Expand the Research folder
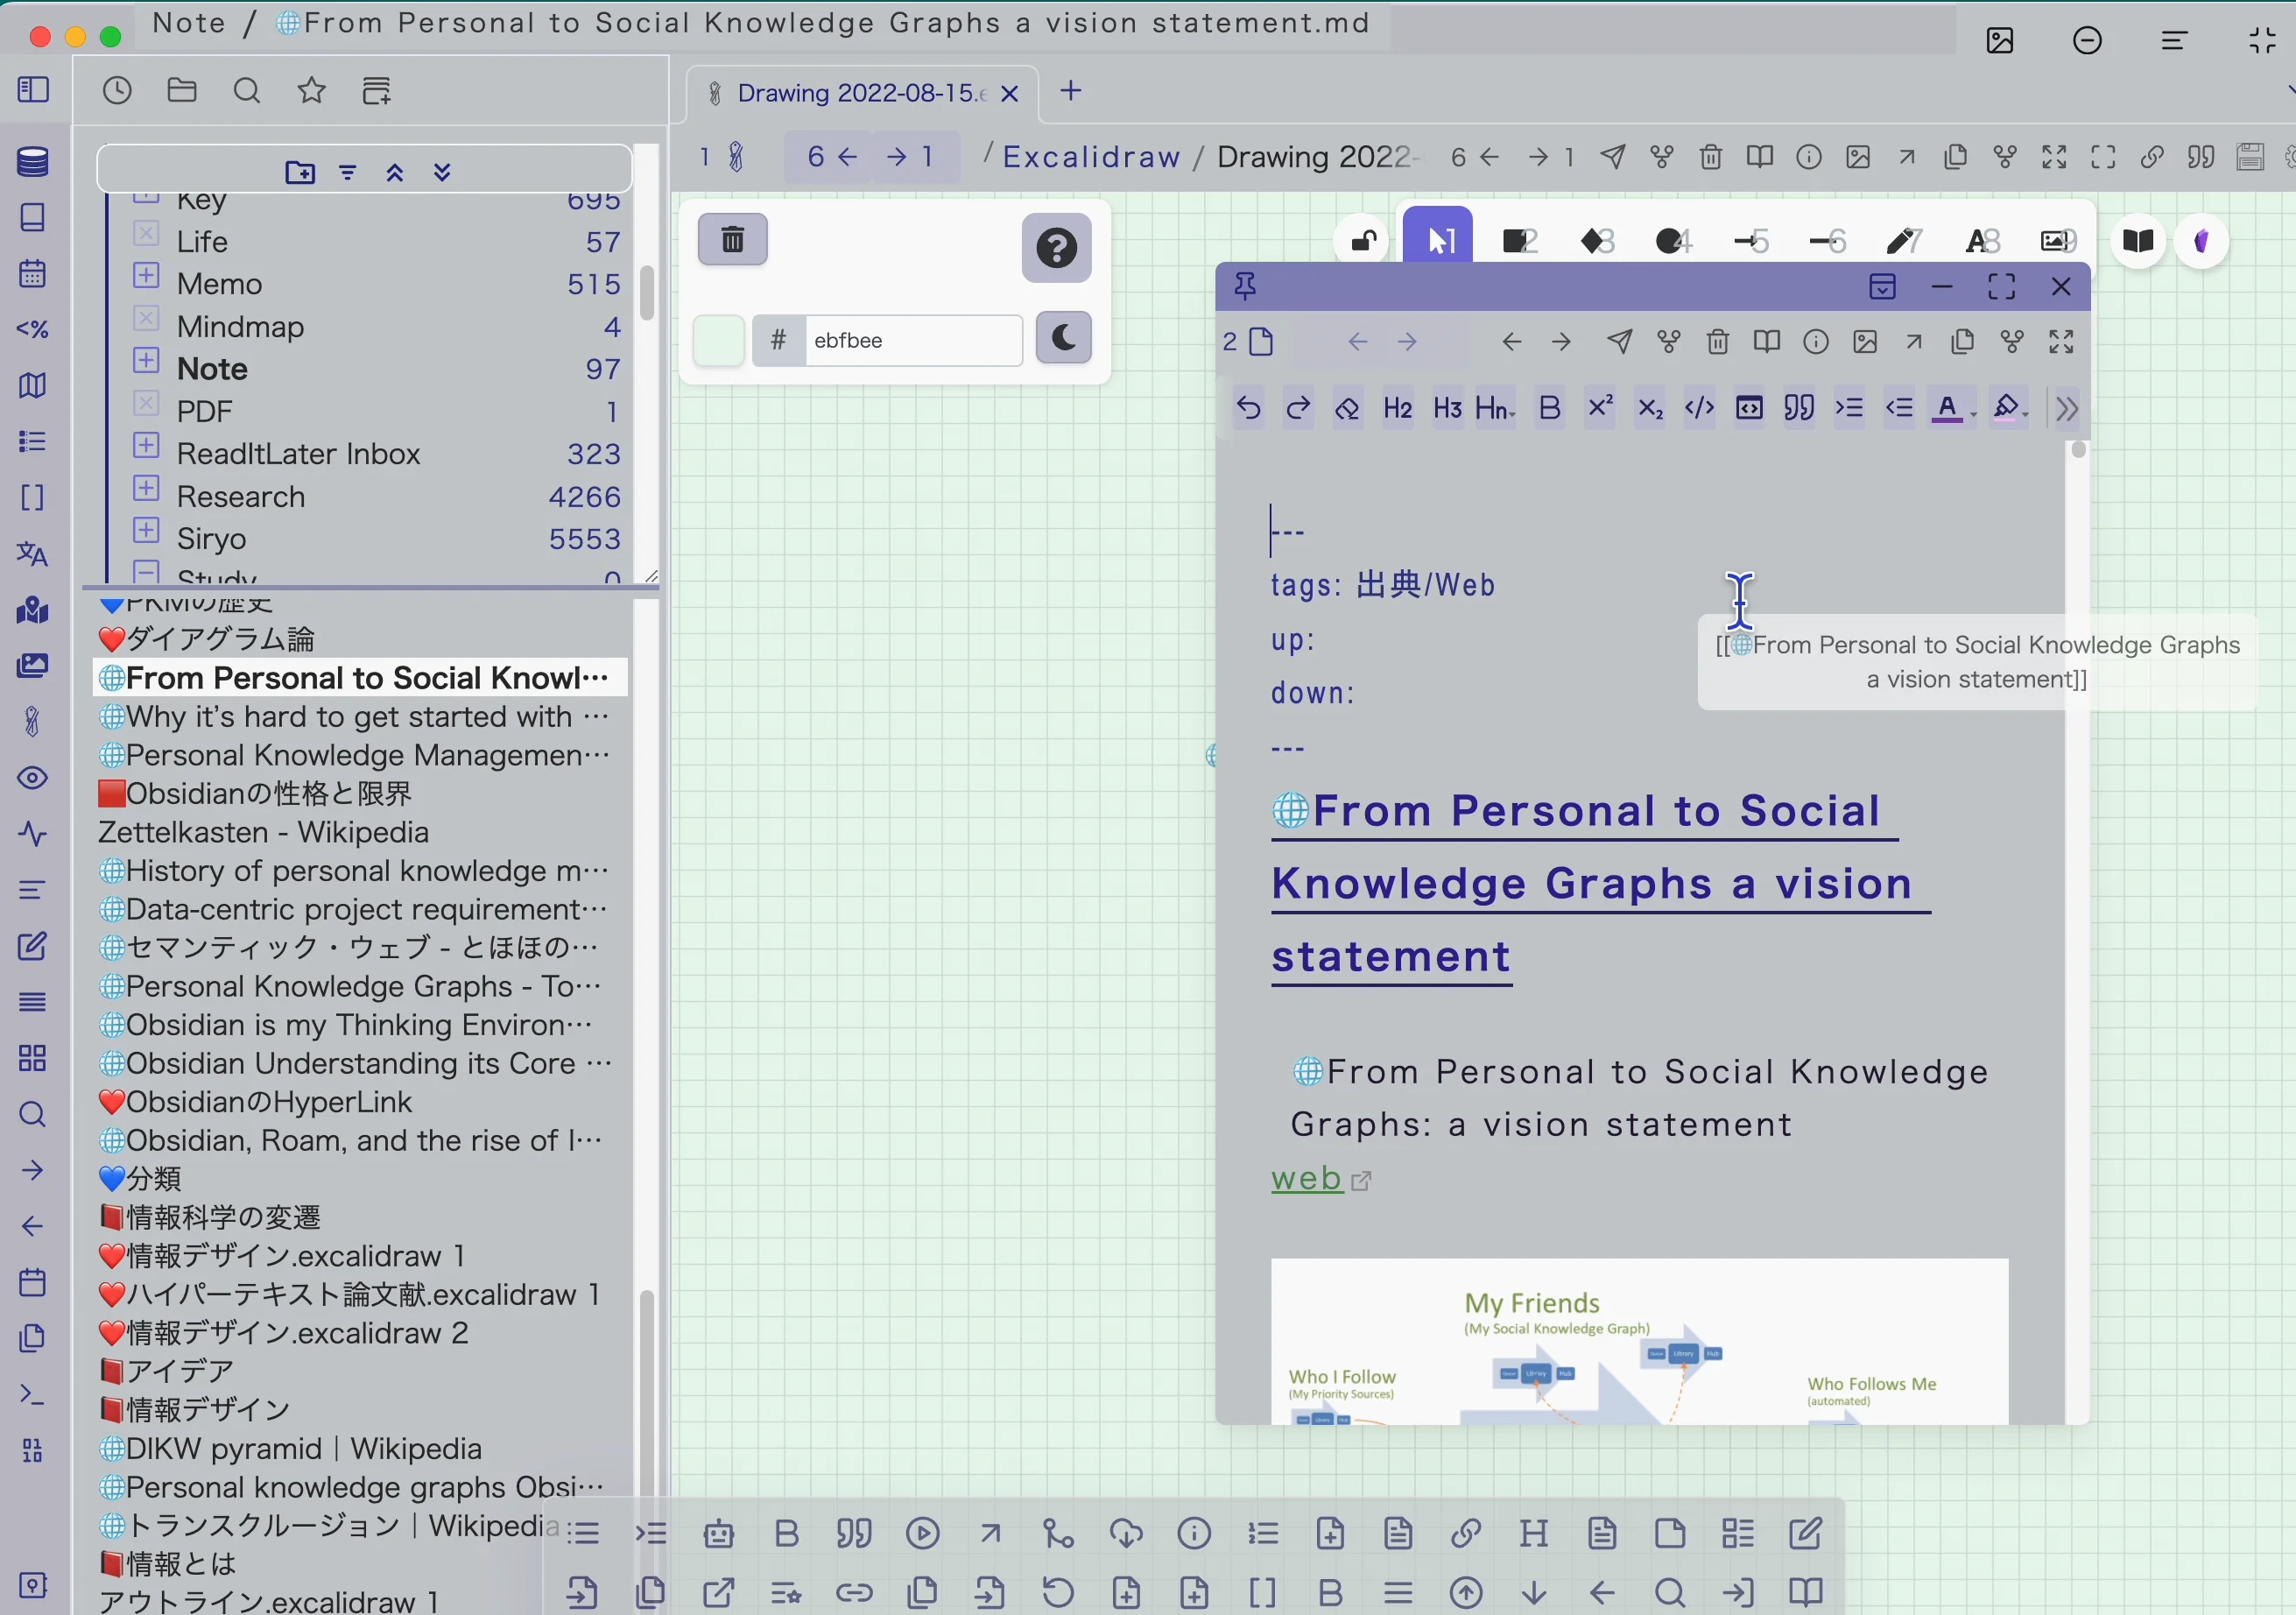This screenshot has width=2296, height=1615. pos(146,488)
